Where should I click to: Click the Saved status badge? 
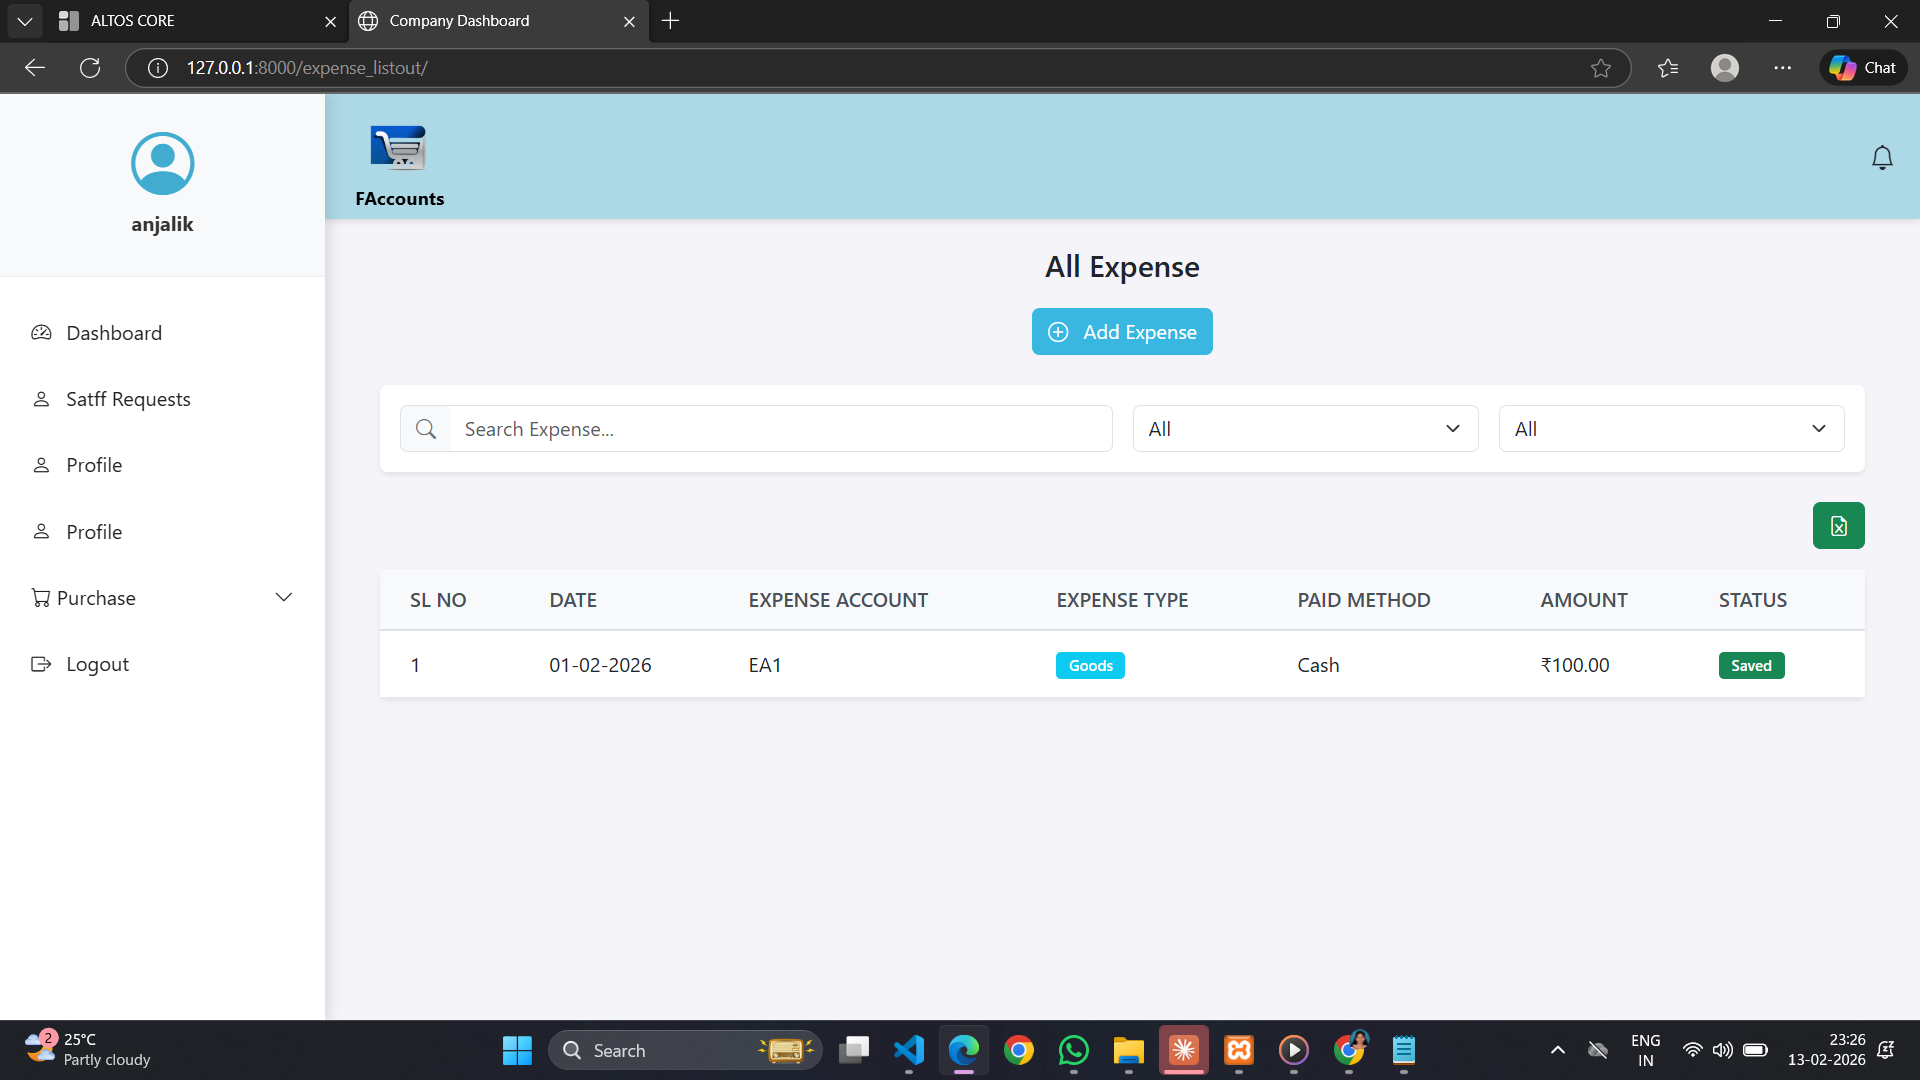pyautogui.click(x=1750, y=666)
